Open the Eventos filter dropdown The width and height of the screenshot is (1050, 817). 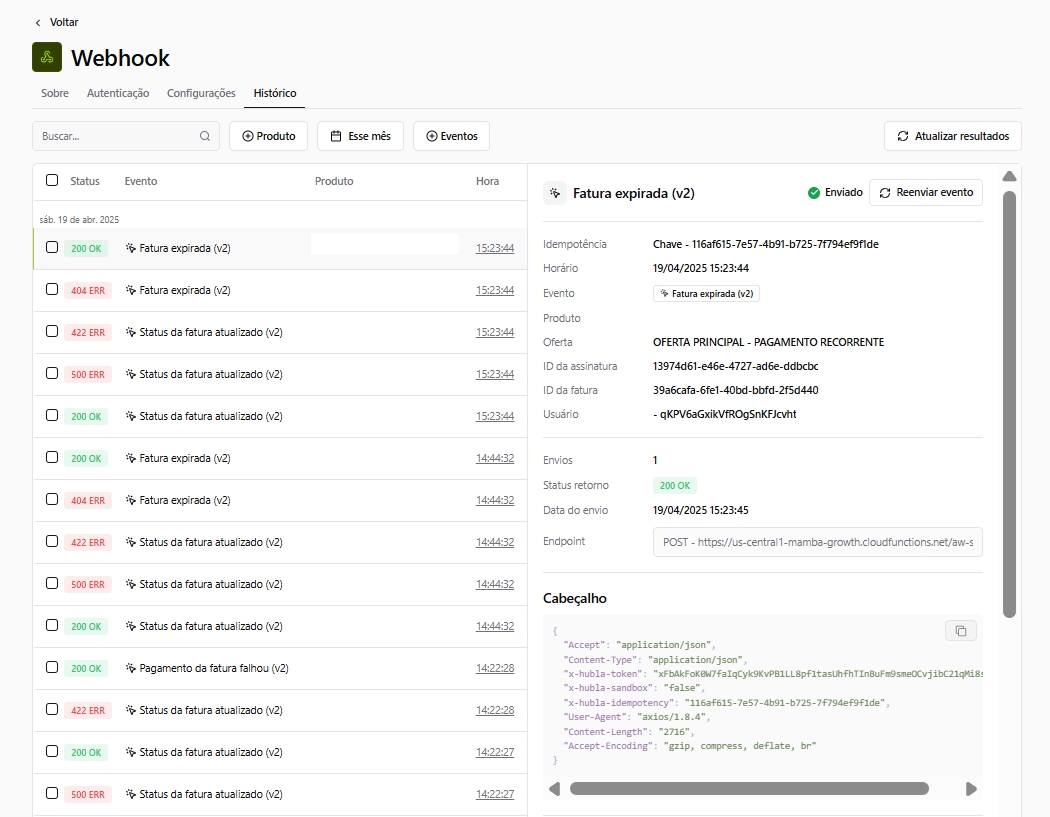pyautogui.click(x=451, y=136)
